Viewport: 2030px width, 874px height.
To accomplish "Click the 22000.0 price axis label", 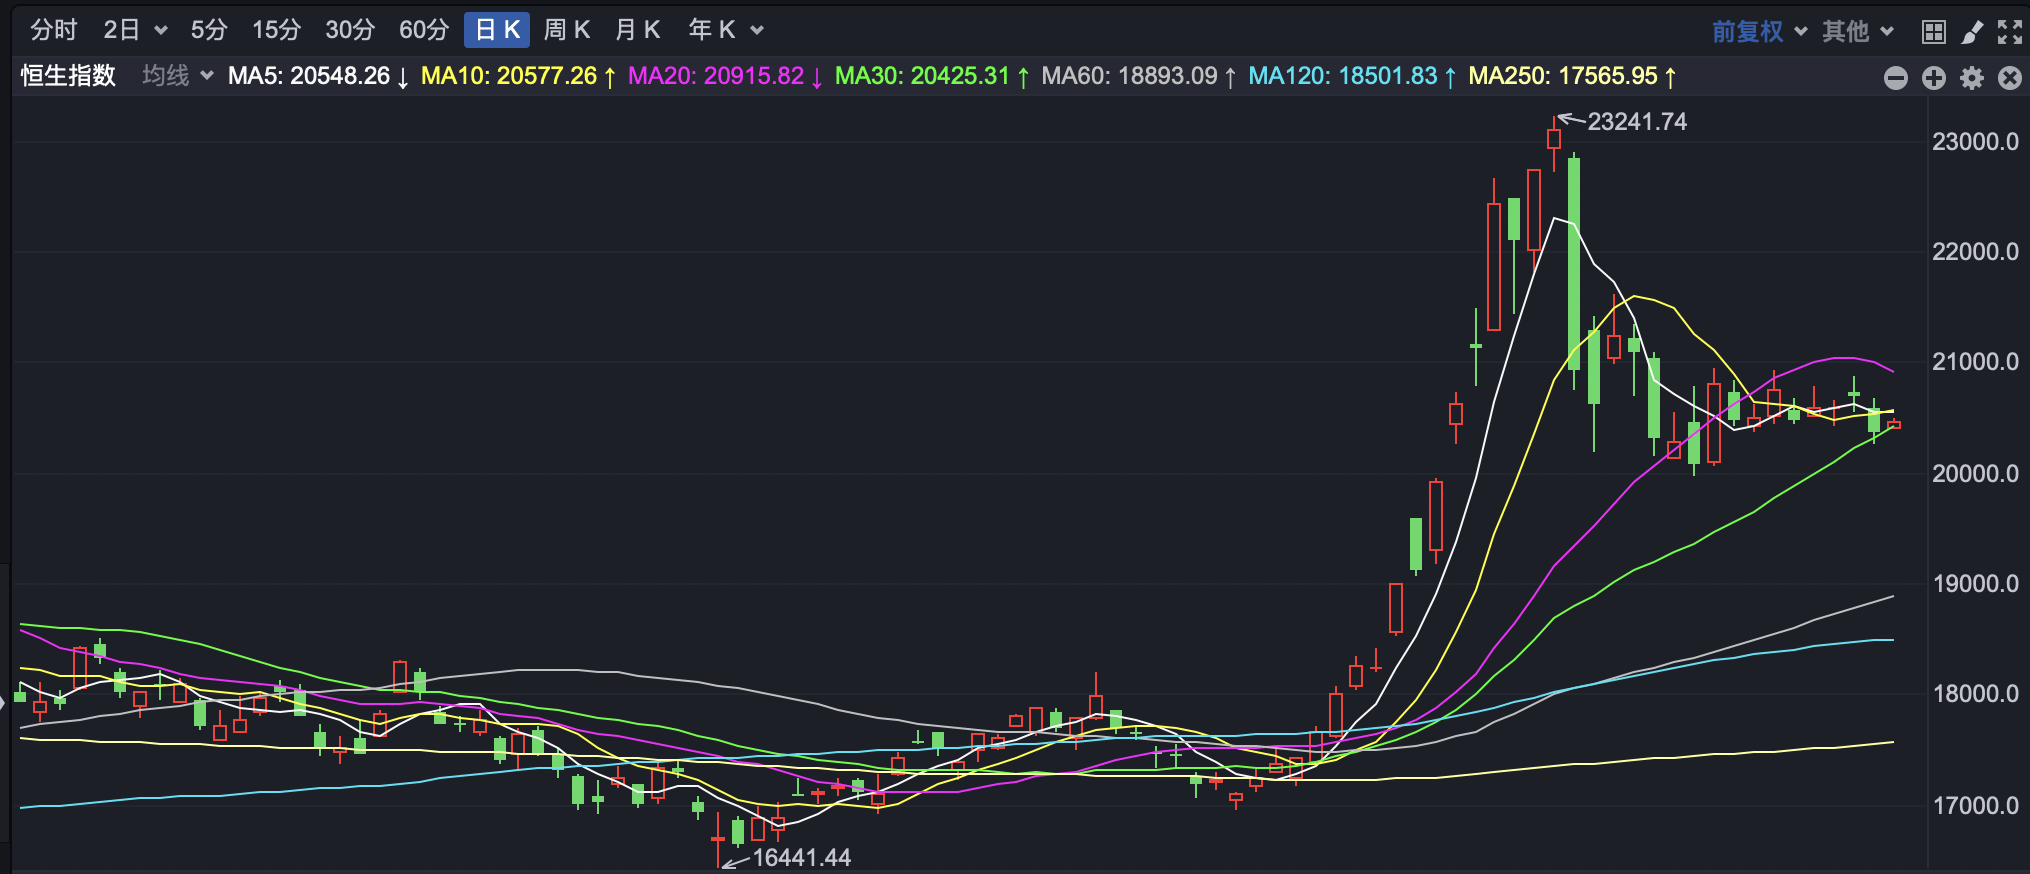I will [1975, 252].
